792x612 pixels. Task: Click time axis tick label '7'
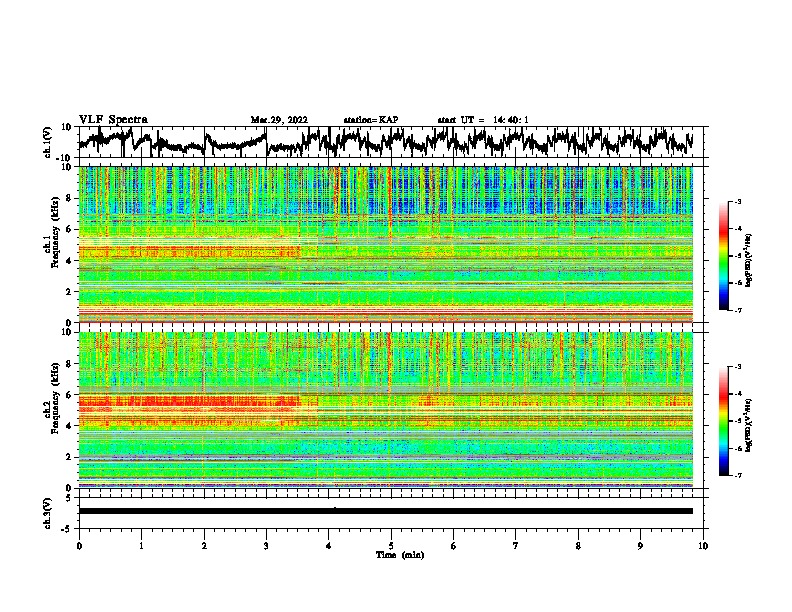[x=516, y=546]
